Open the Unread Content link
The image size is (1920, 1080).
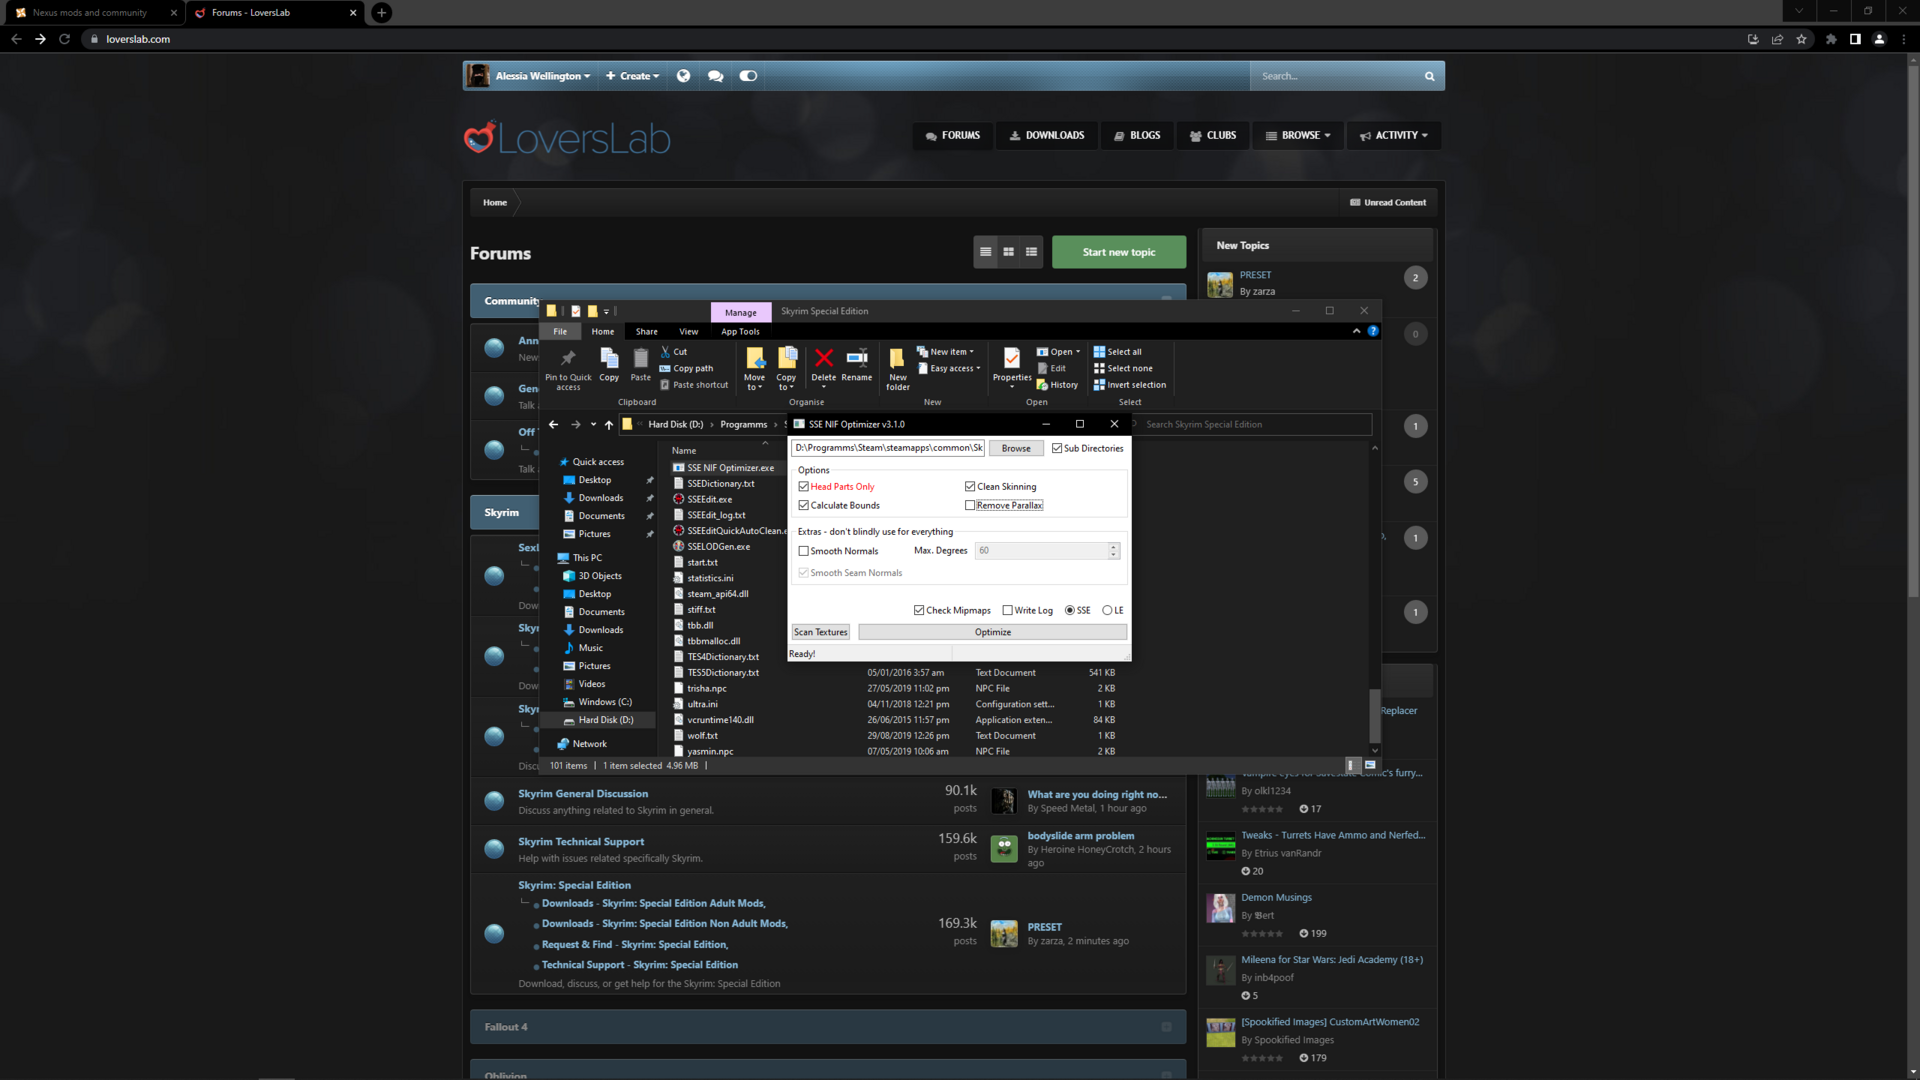click(x=1388, y=202)
